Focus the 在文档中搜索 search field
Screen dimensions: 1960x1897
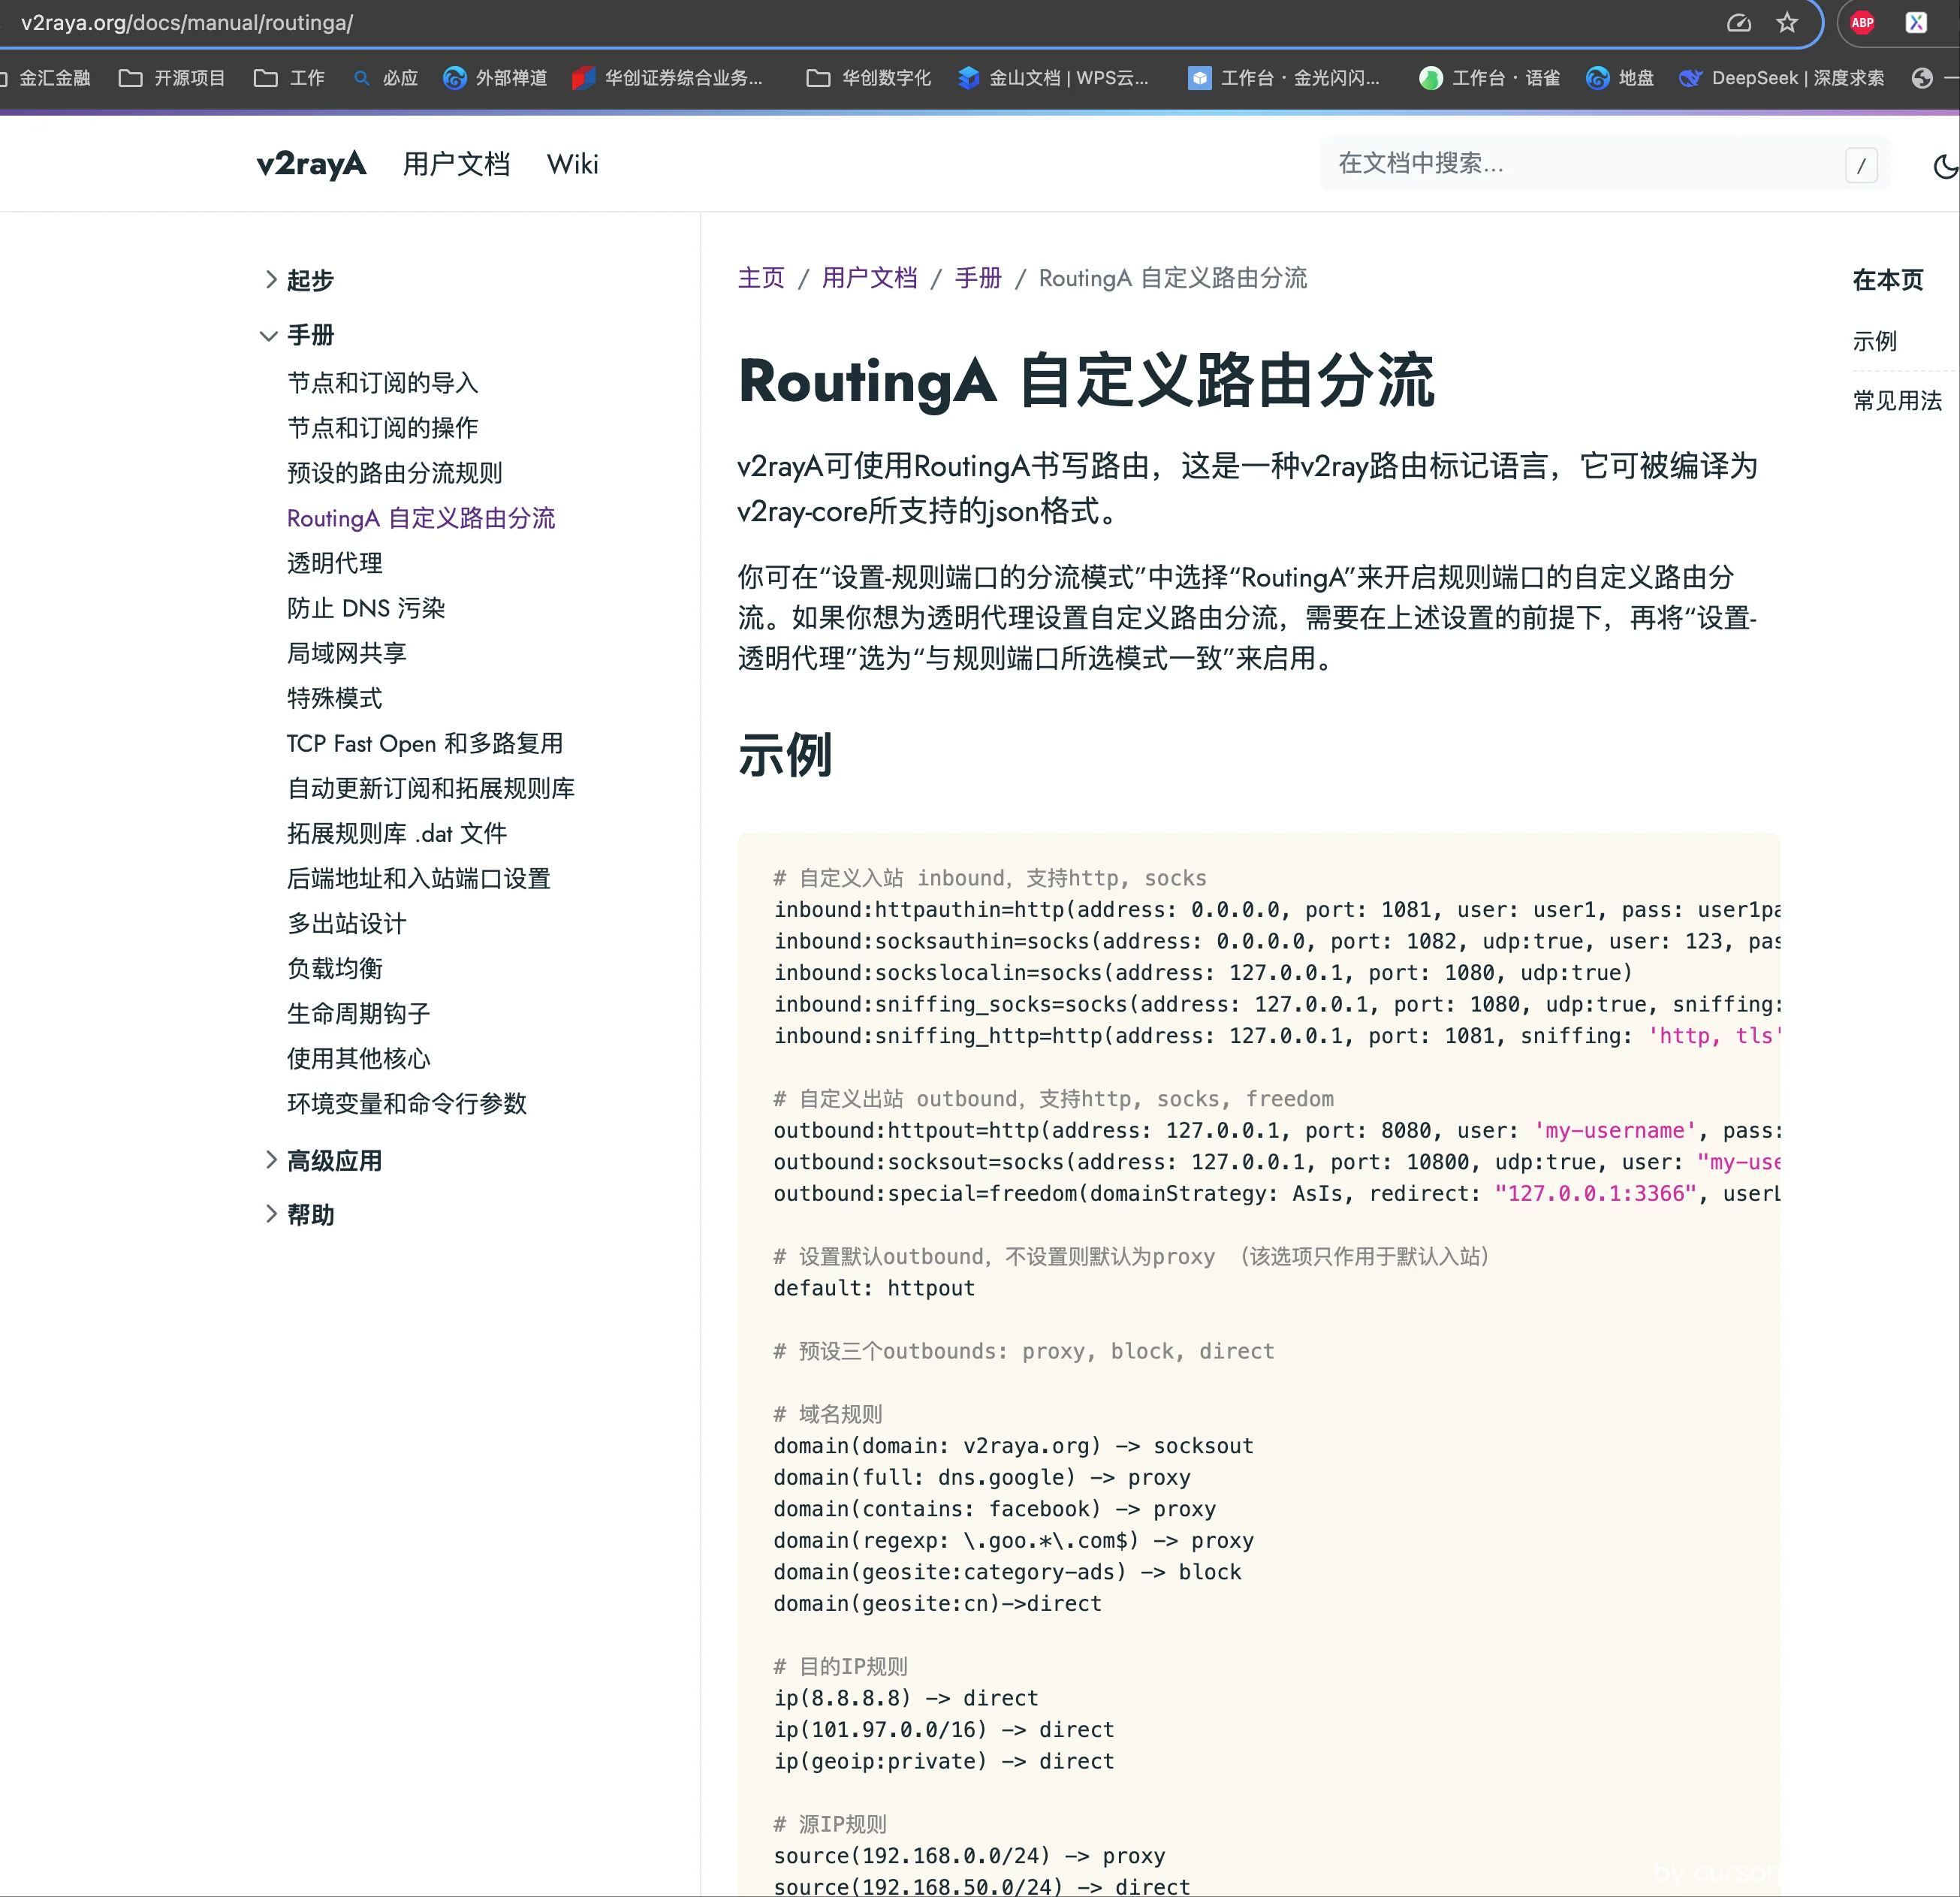pyautogui.click(x=1605, y=164)
